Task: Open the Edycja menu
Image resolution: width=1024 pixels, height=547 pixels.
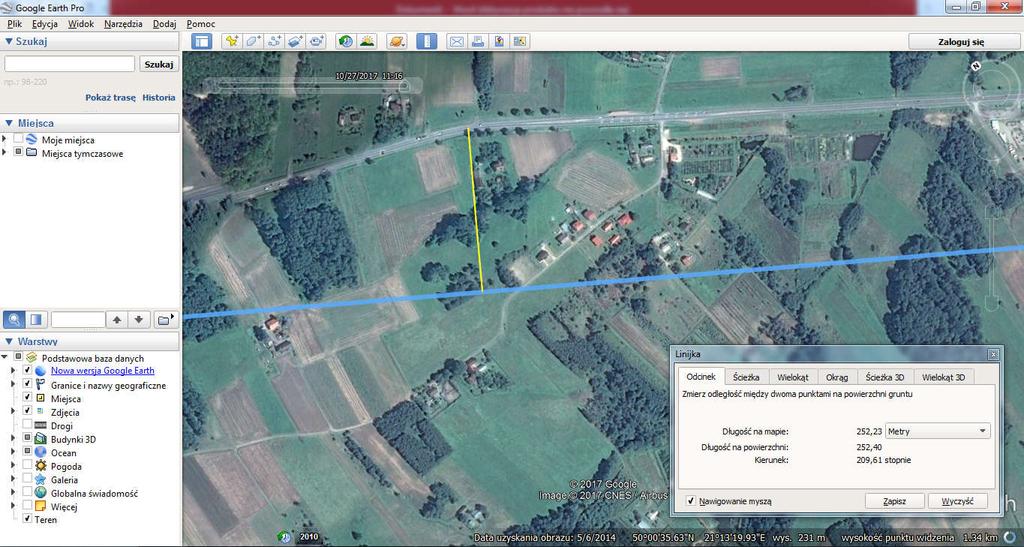Action: [x=44, y=23]
